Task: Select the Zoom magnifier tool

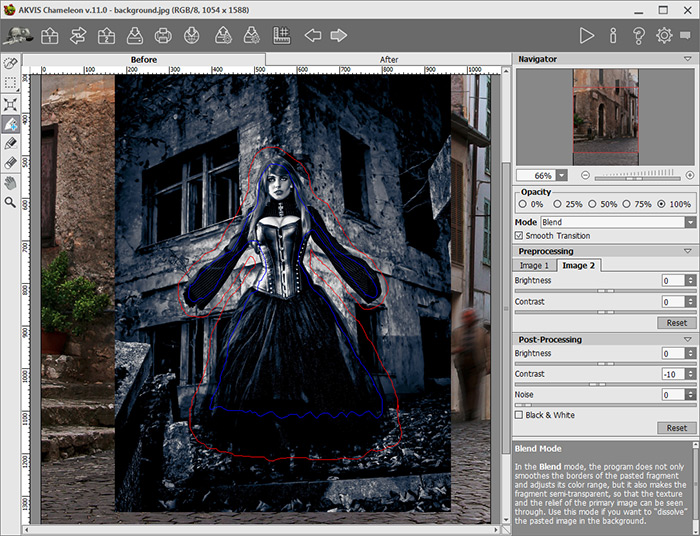Action: pos(10,203)
